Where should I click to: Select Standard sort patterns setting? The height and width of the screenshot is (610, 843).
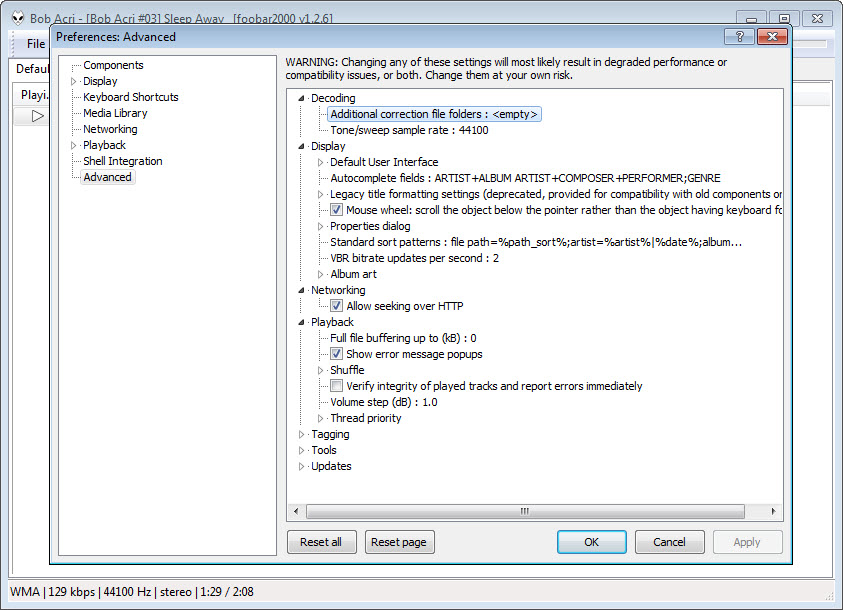coord(536,242)
